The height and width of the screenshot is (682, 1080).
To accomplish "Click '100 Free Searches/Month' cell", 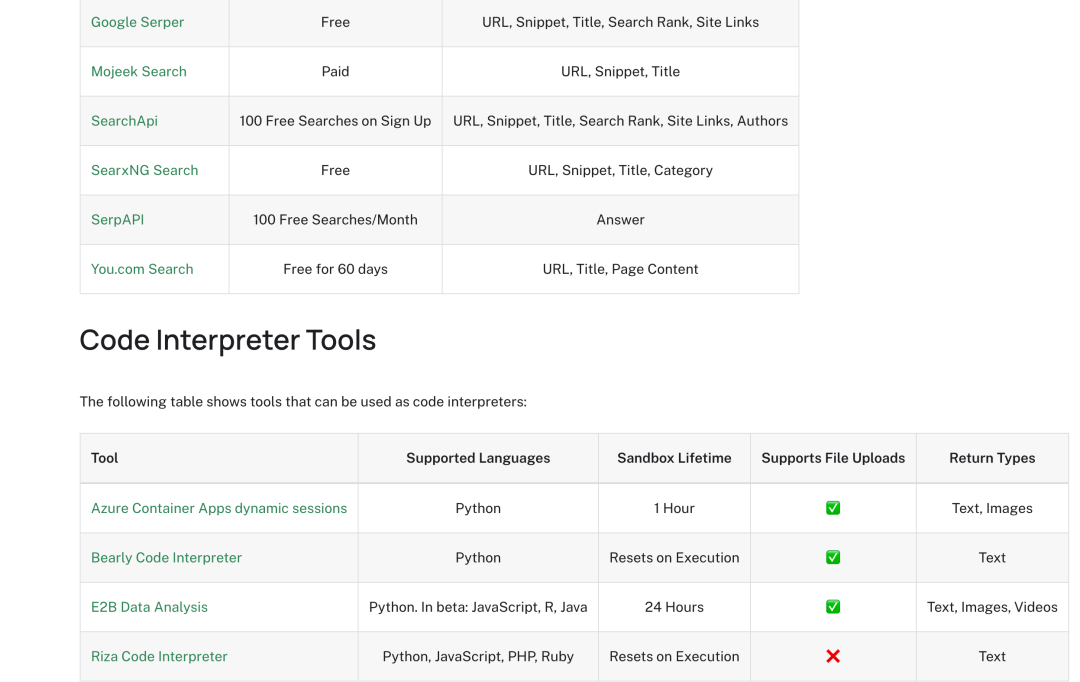I will click(x=335, y=220).
